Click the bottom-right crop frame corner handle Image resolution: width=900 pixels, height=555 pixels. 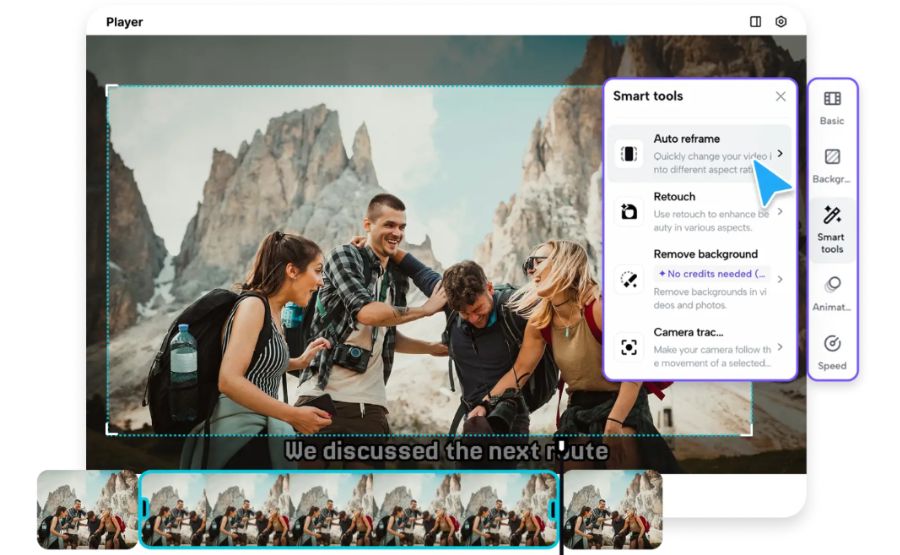pos(747,430)
